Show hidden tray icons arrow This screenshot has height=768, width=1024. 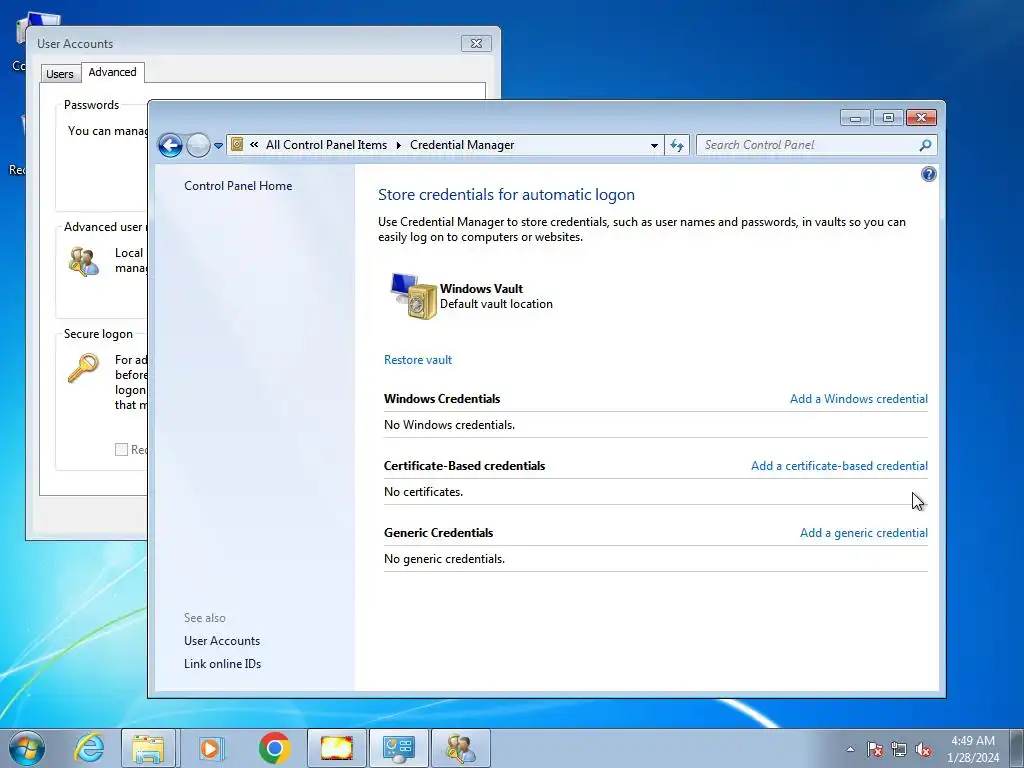click(x=850, y=749)
